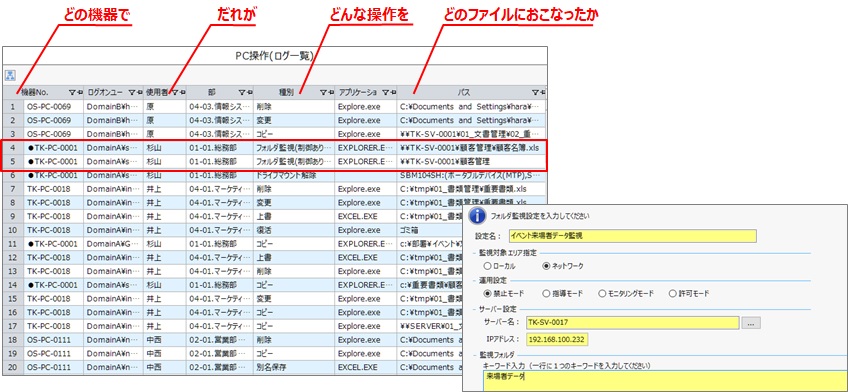Choose the 指導モード operation mode
This screenshot has width=848, height=392.
coord(545,294)
